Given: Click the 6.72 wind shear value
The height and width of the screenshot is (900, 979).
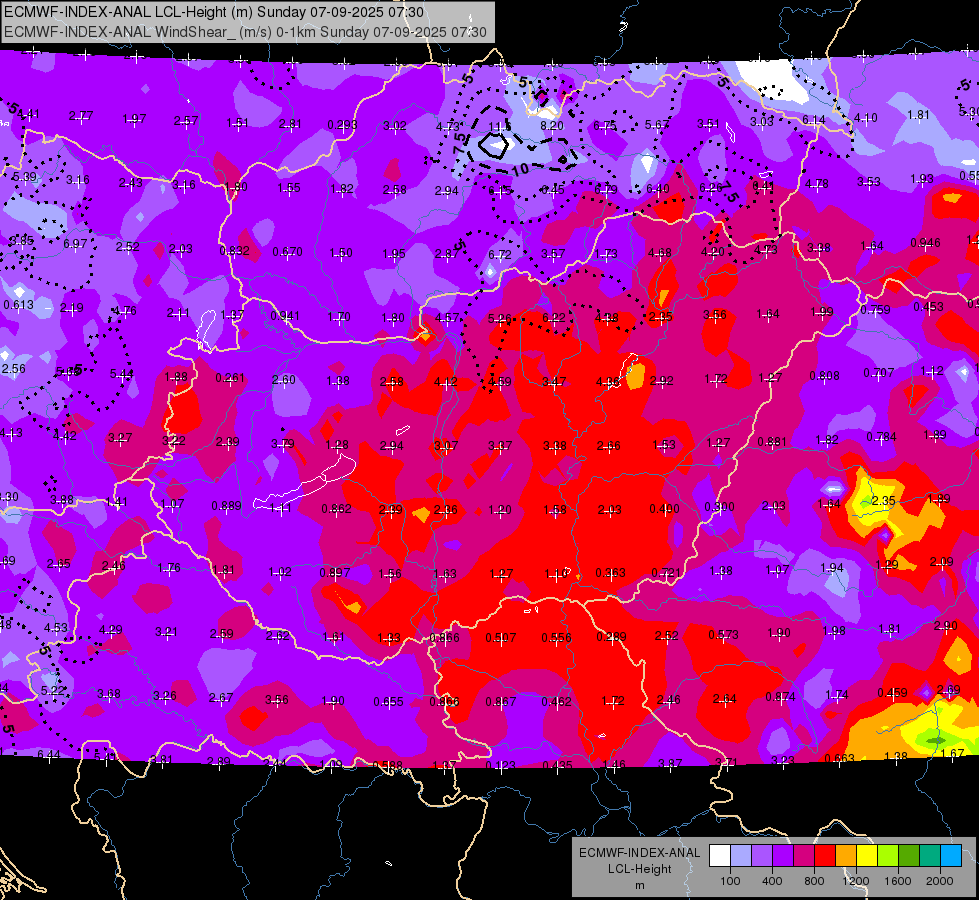Looking at the screenshot, I should coord(499,255).
